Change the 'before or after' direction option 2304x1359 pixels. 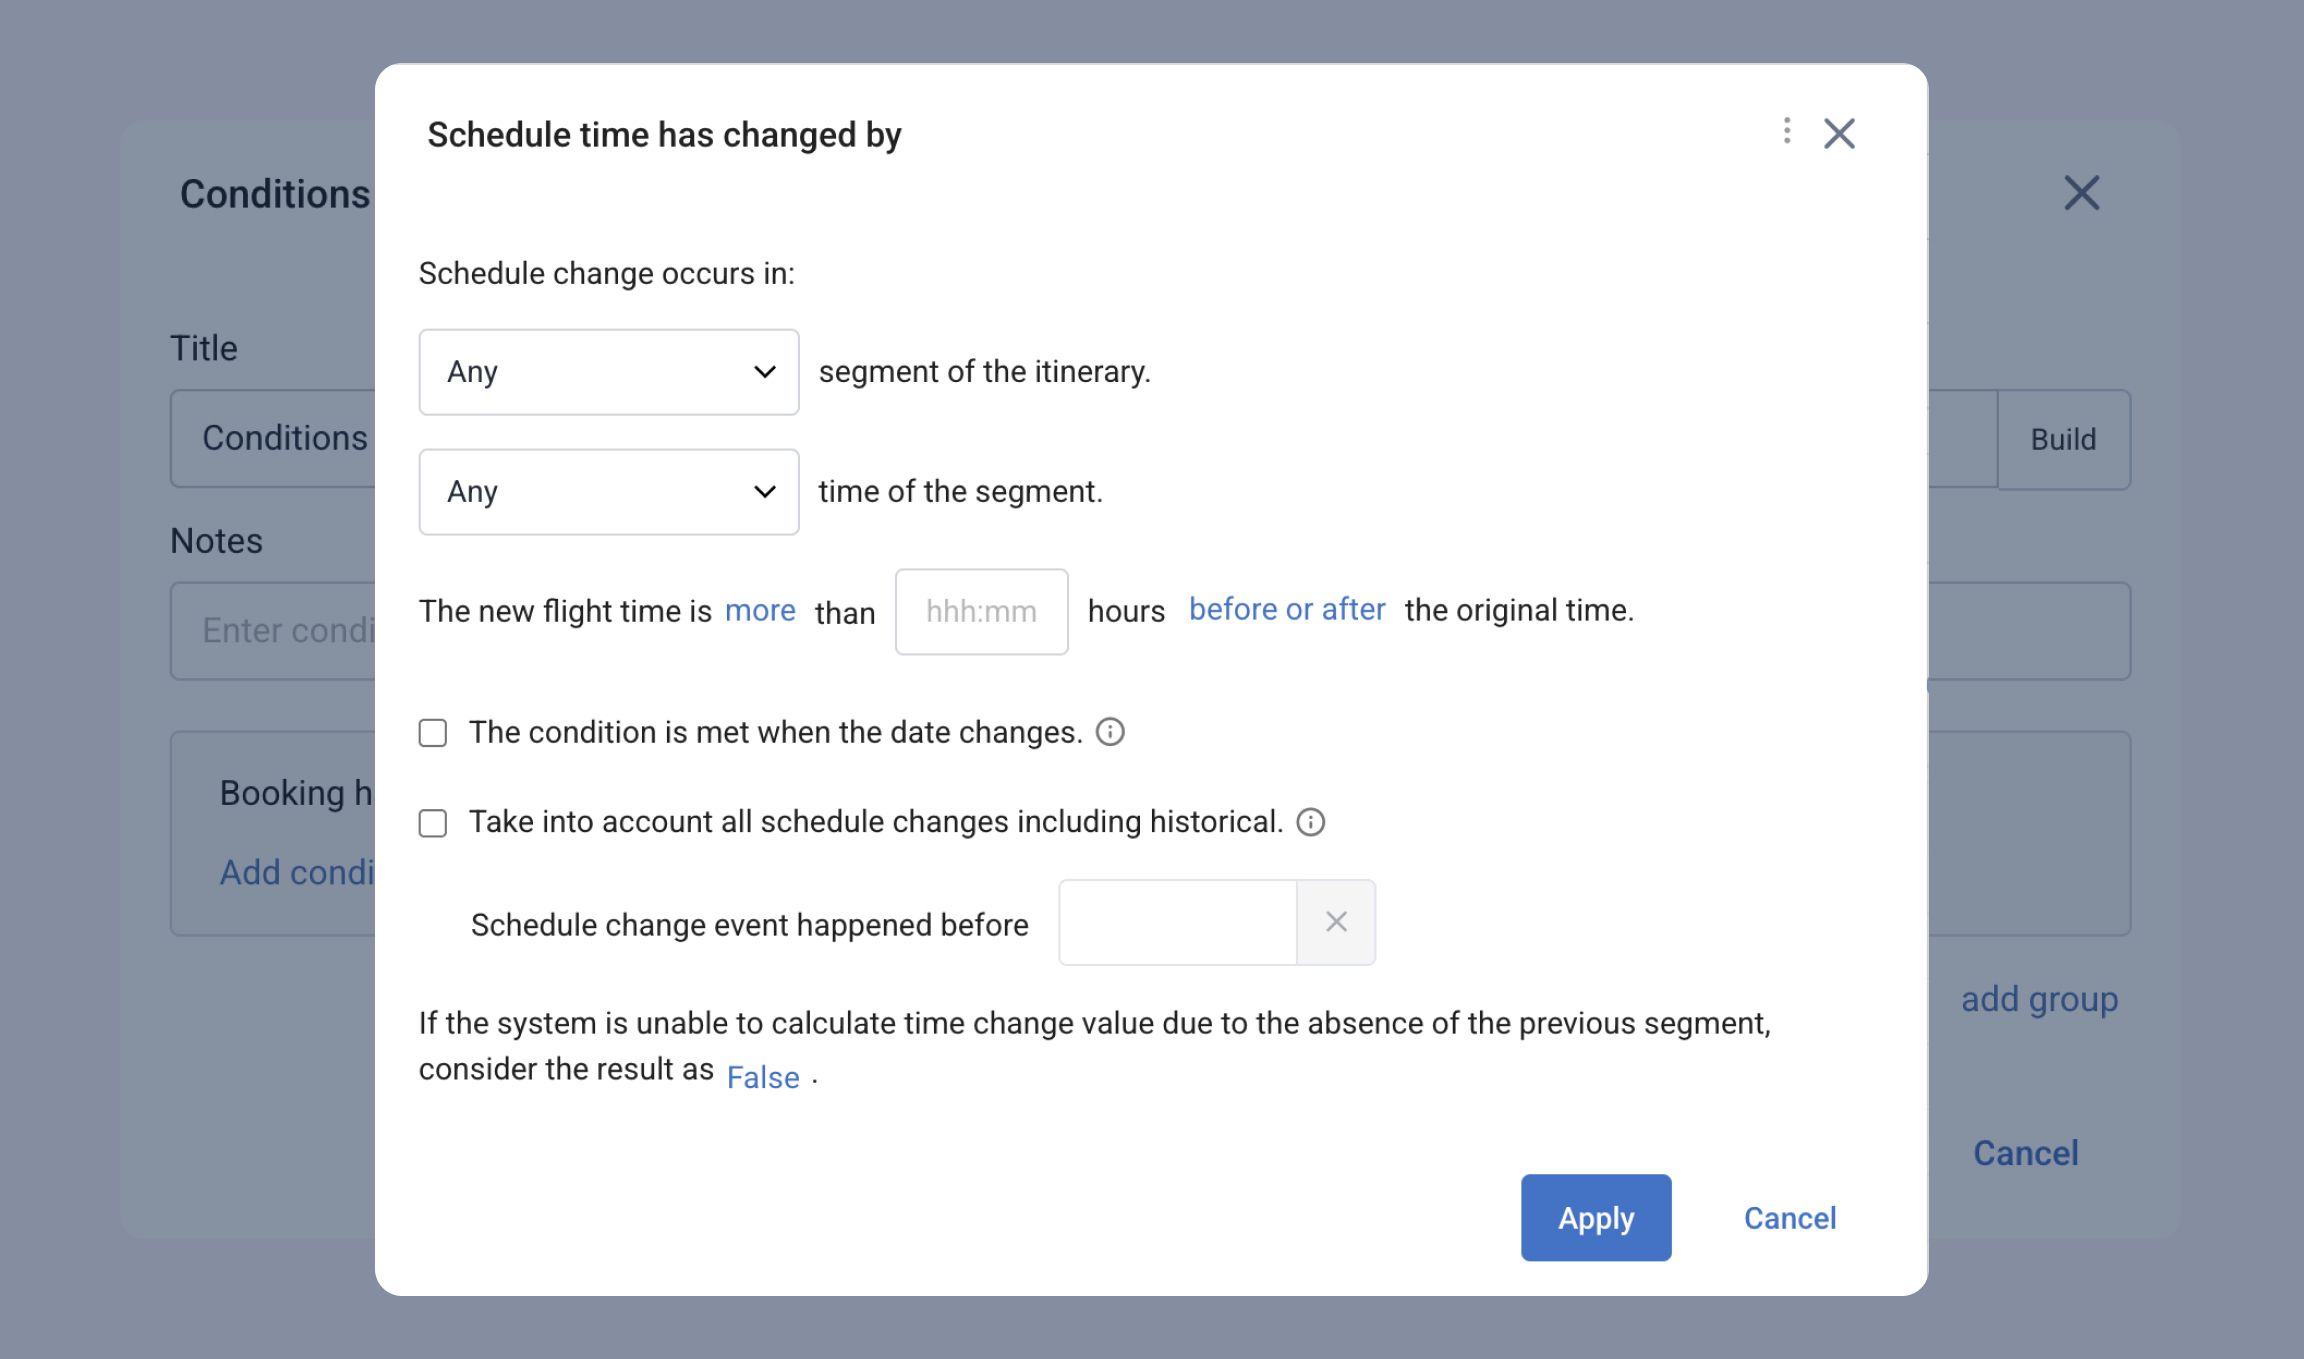click(1286, 609)
